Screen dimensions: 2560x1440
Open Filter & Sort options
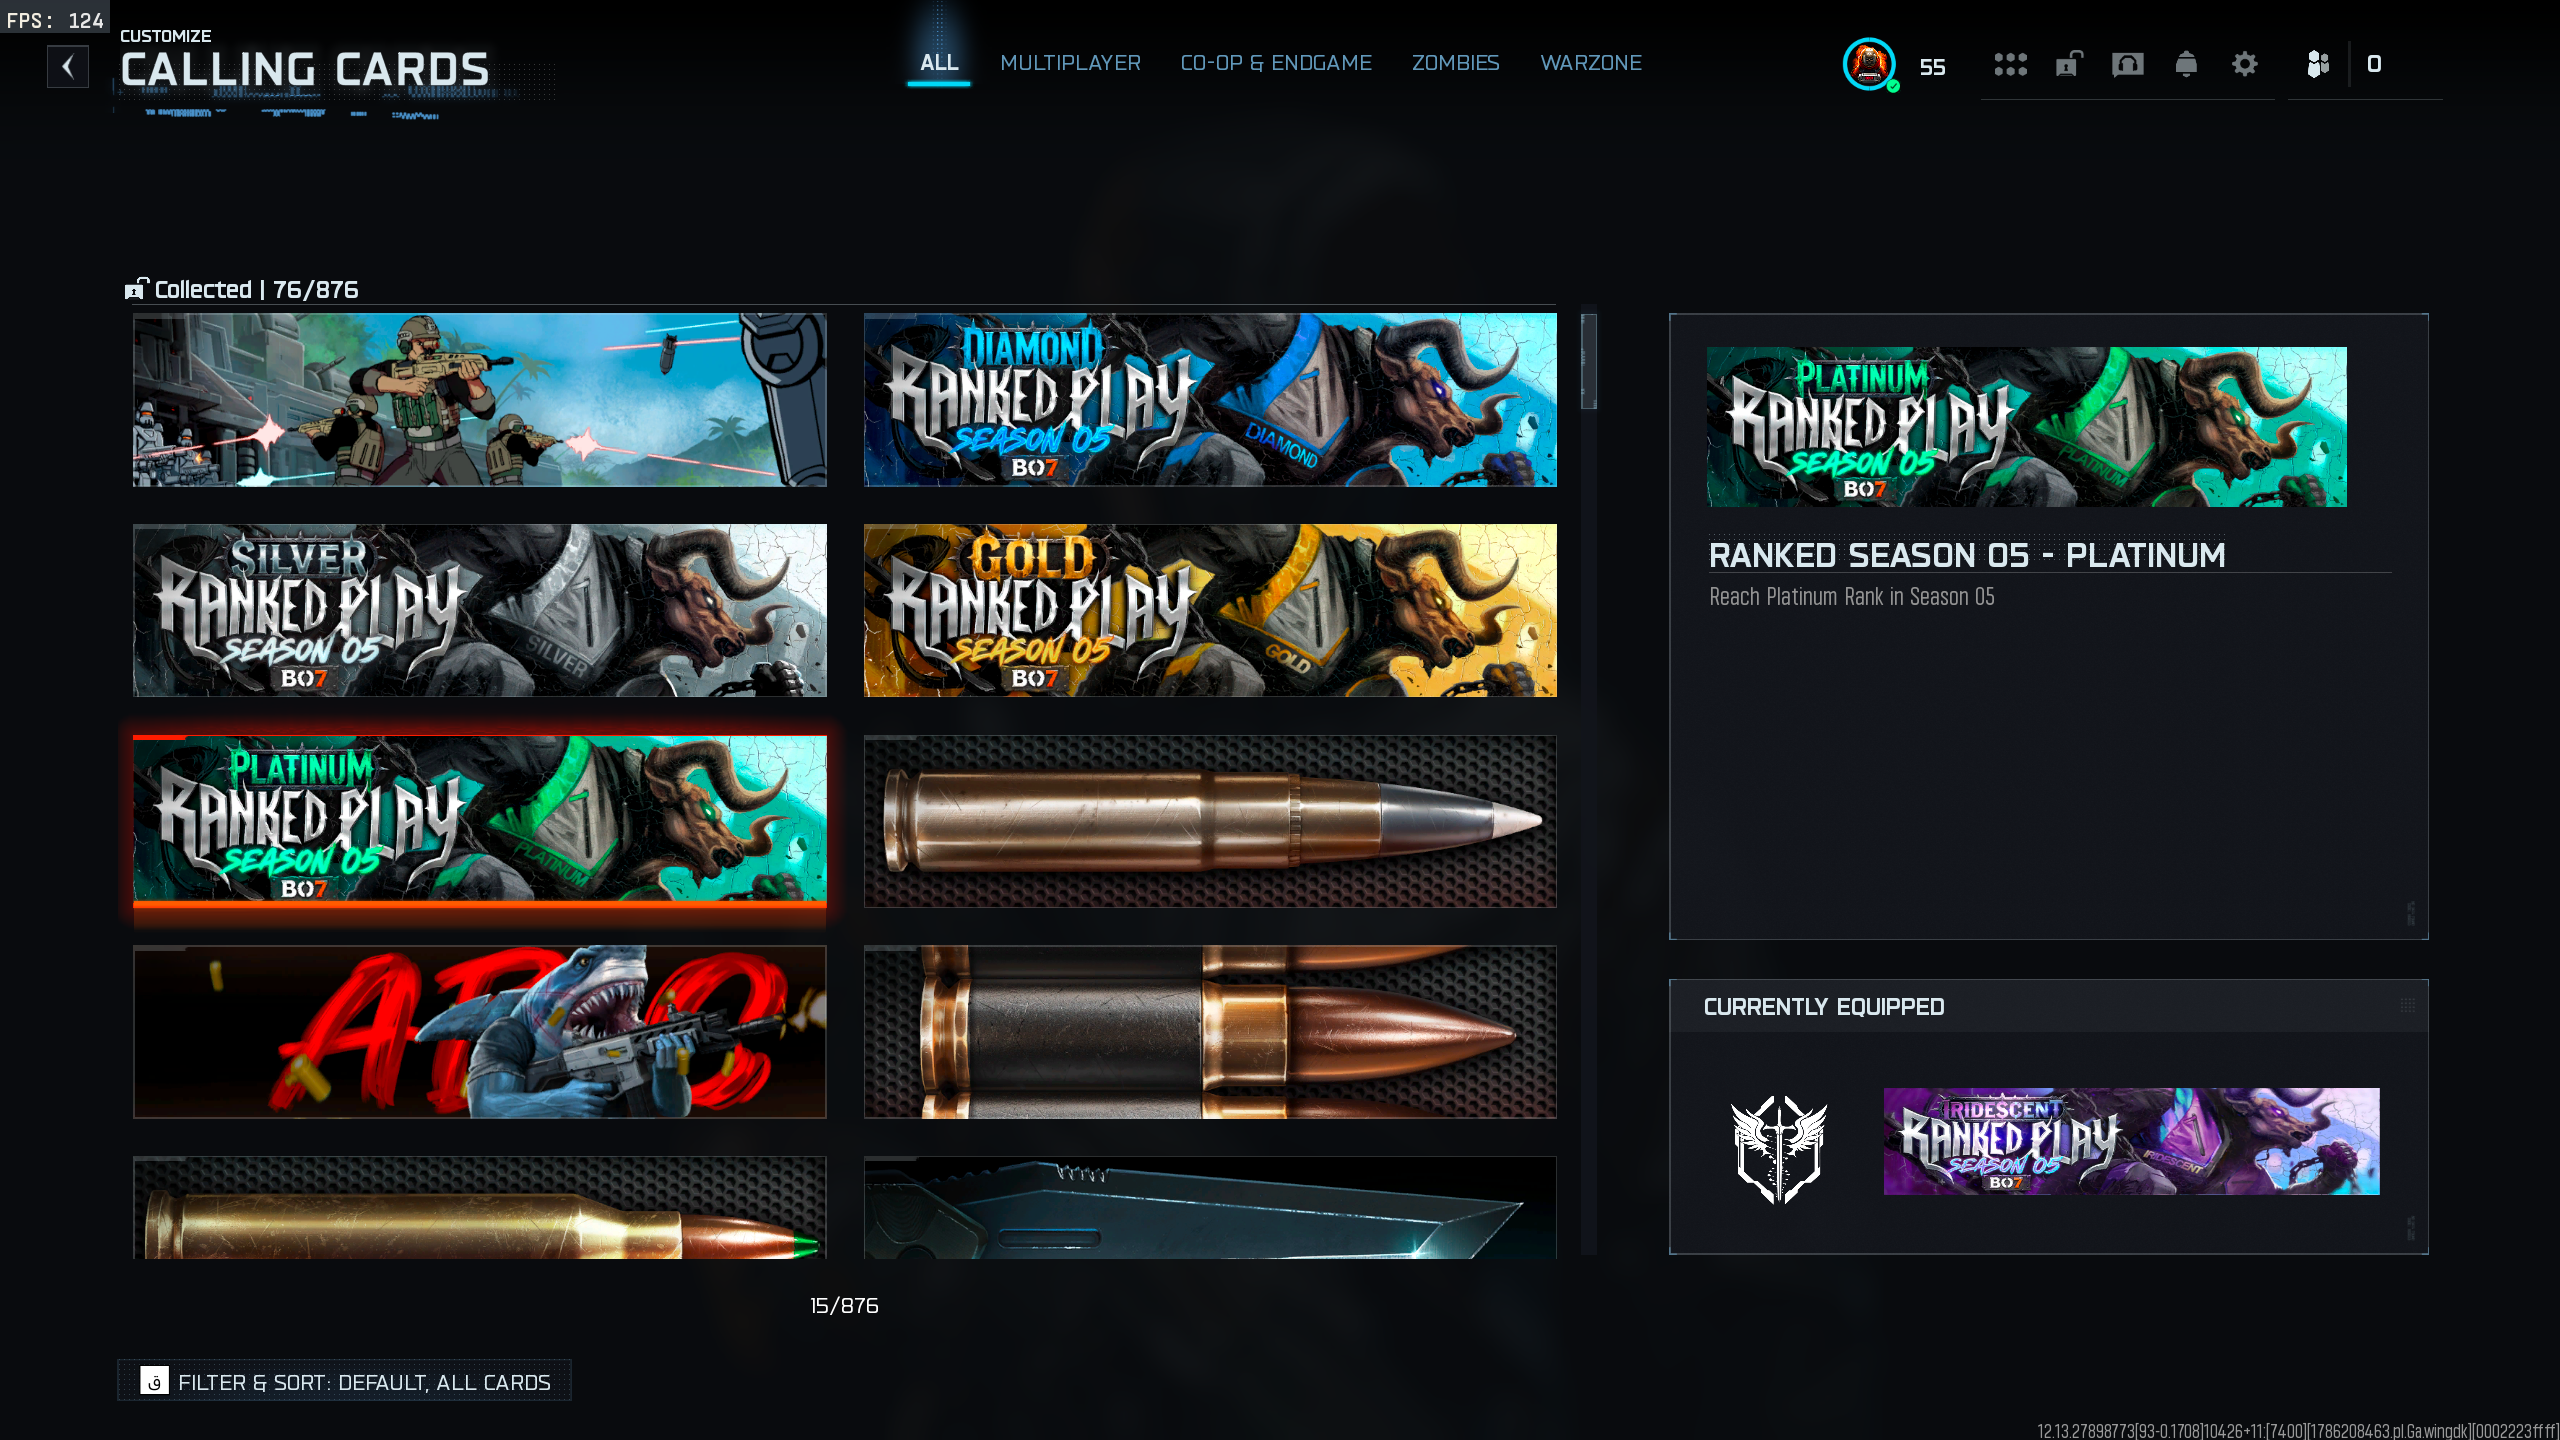pyautogui.click(x=345, y=1381)
